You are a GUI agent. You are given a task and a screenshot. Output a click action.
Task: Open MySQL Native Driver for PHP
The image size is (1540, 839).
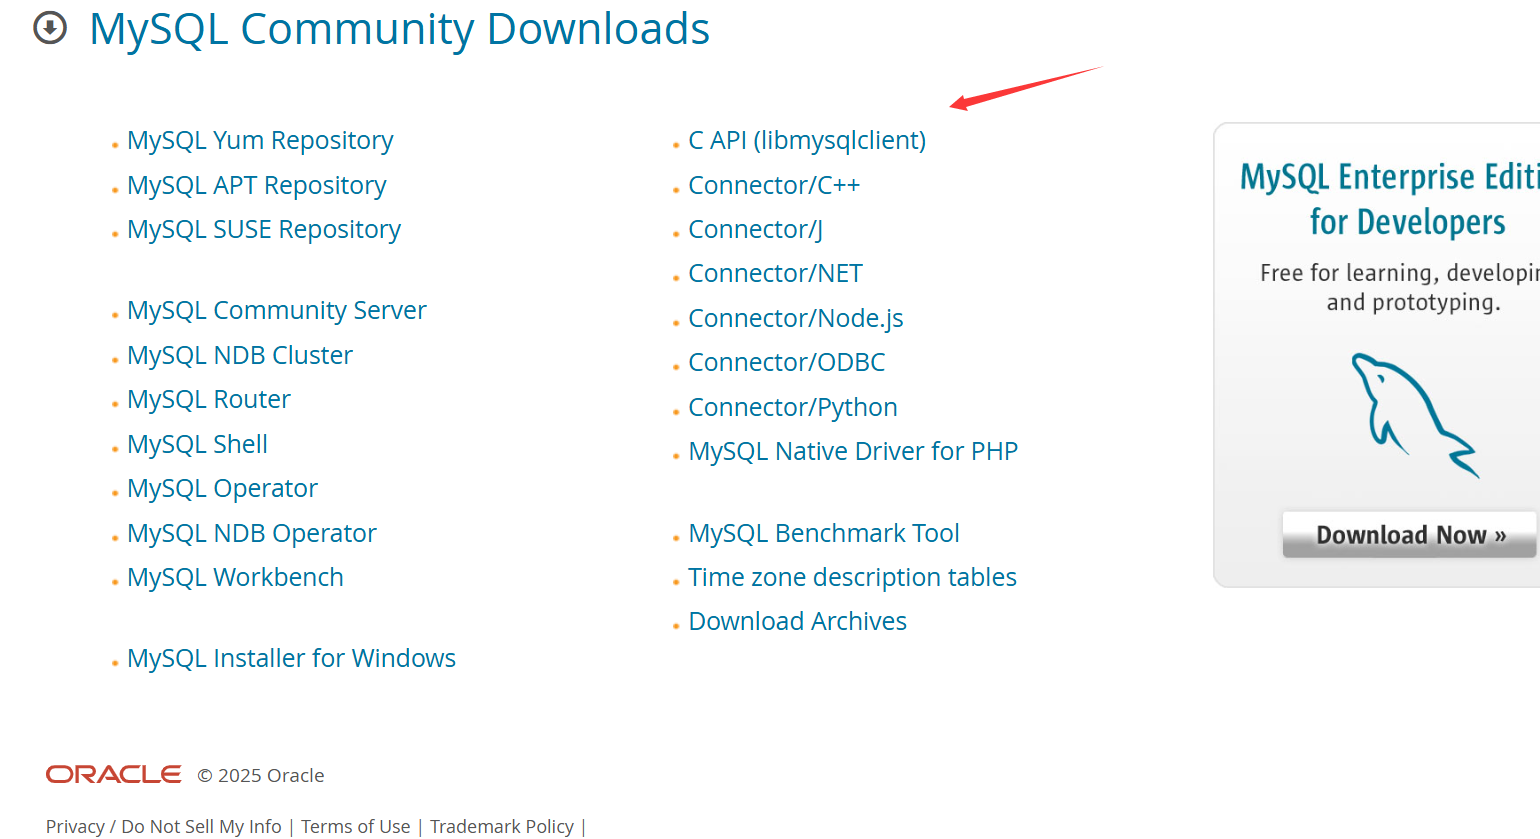point(853,452)
